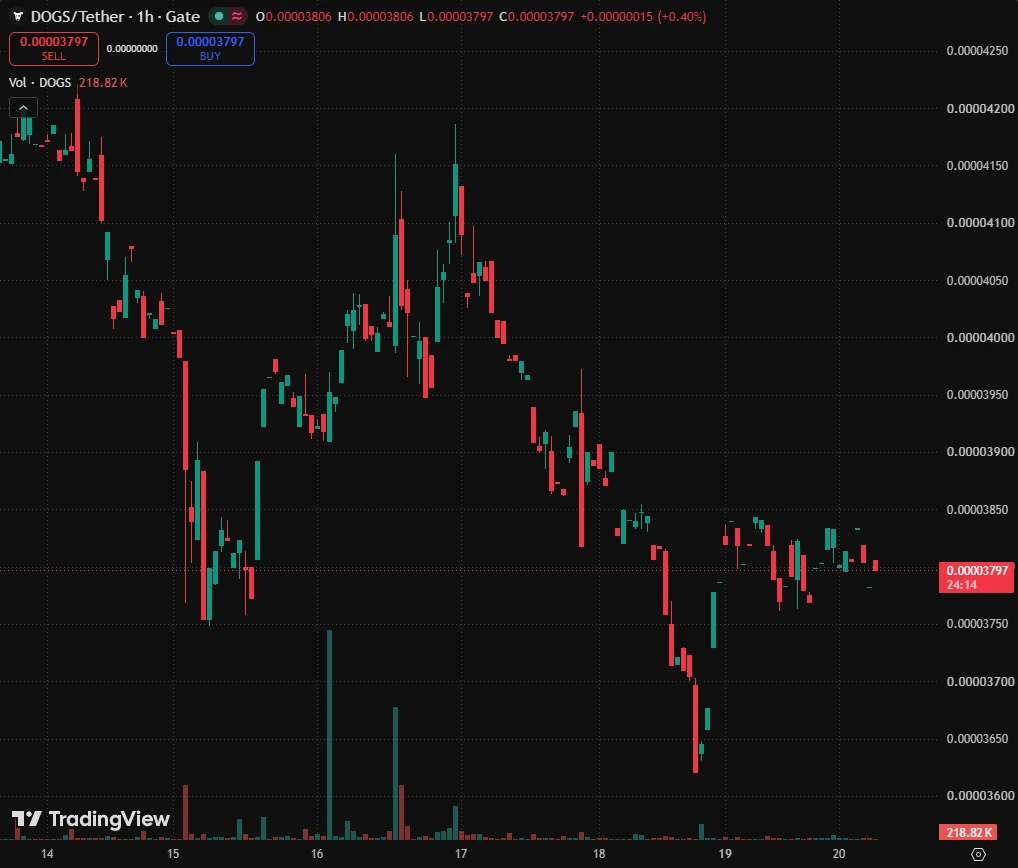1018x868 pixels.
Task: Click price axis label 0.00004200
Action: coord(980,108)
